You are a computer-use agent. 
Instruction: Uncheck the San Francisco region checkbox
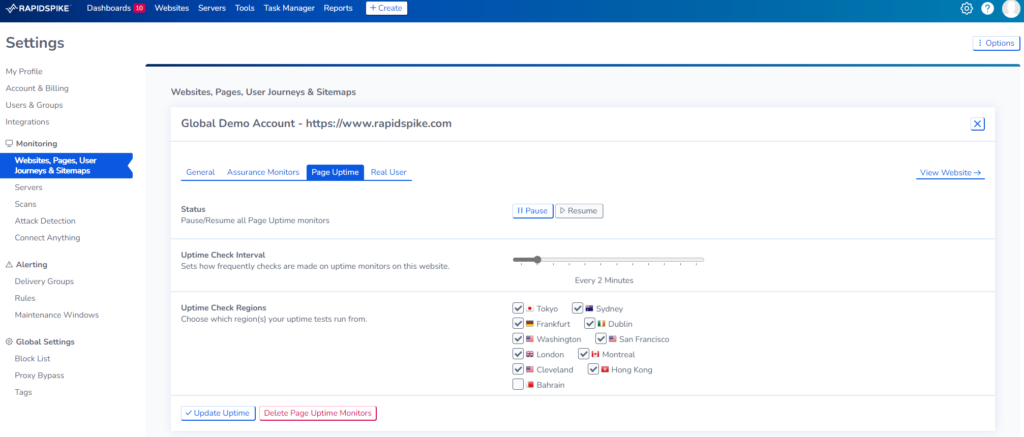point(601,339)
